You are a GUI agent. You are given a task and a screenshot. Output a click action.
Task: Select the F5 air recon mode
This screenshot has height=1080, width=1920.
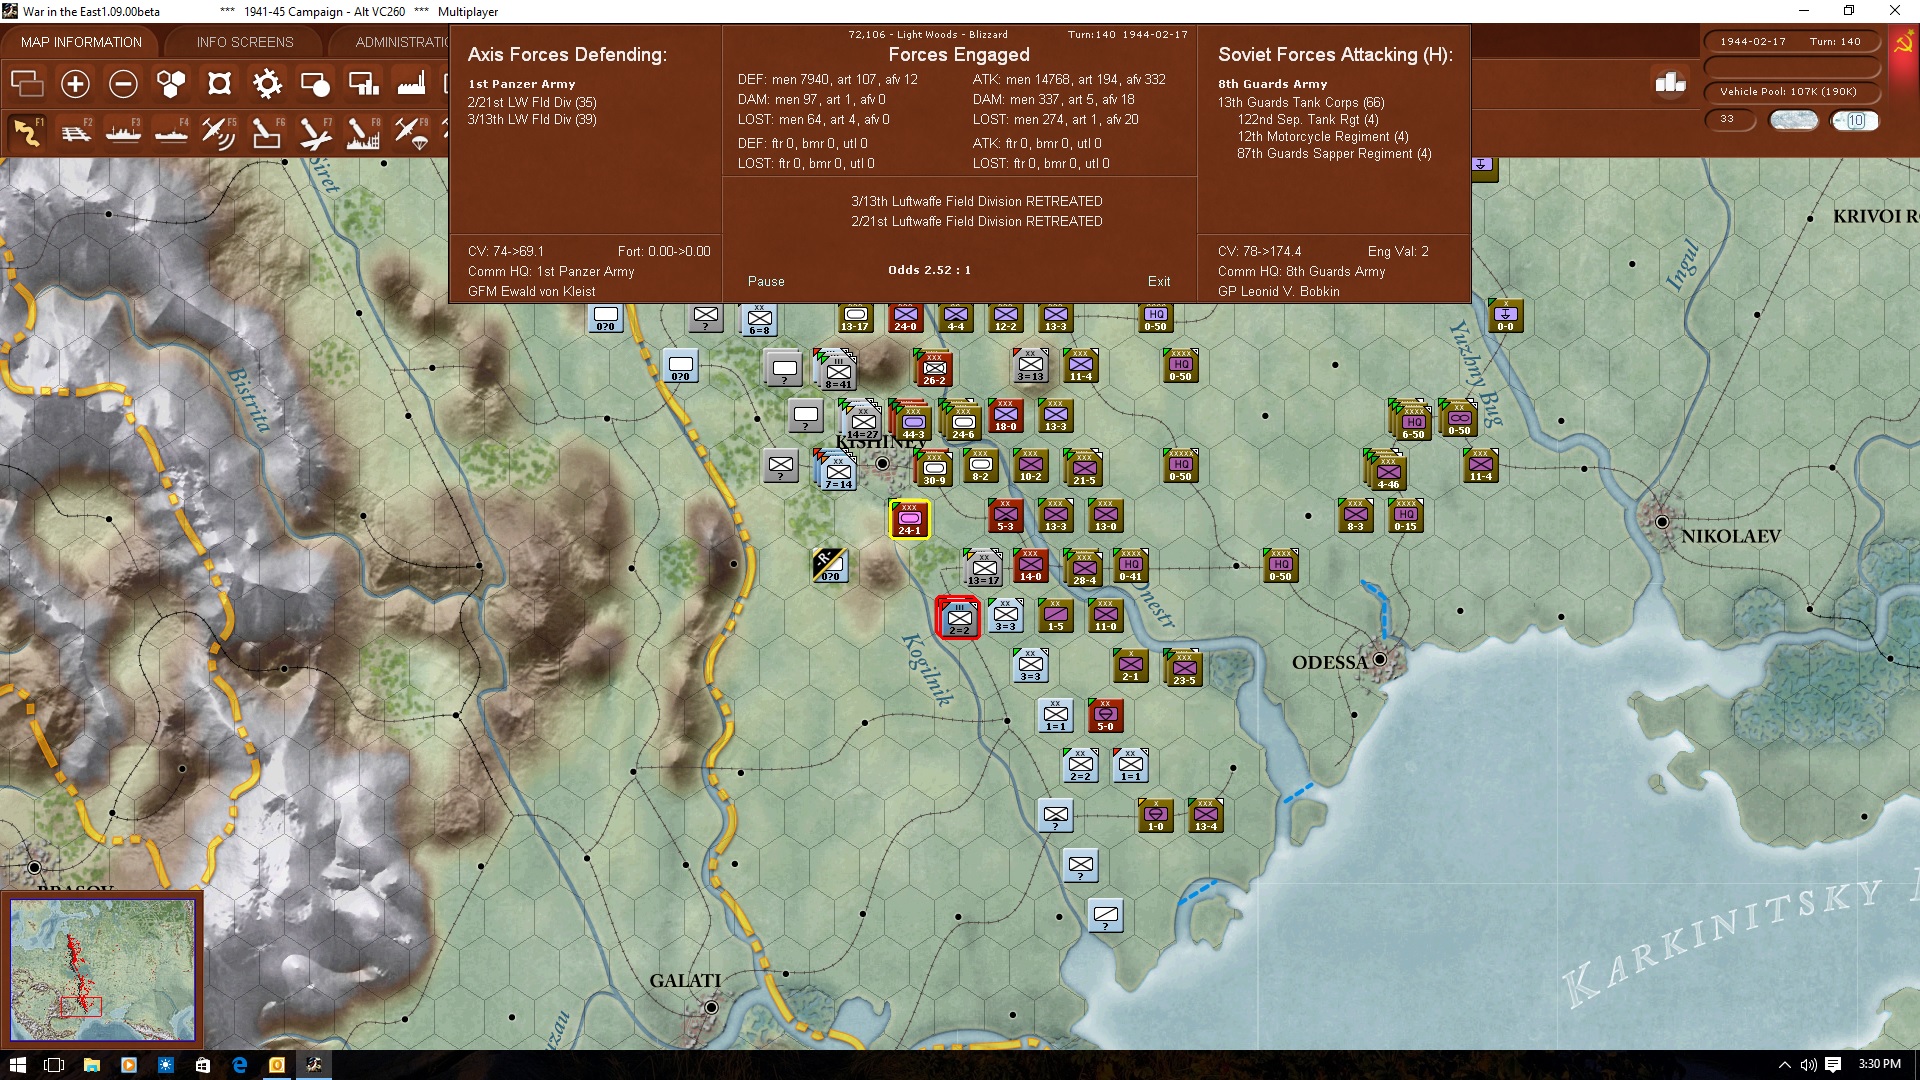[219, 132]
